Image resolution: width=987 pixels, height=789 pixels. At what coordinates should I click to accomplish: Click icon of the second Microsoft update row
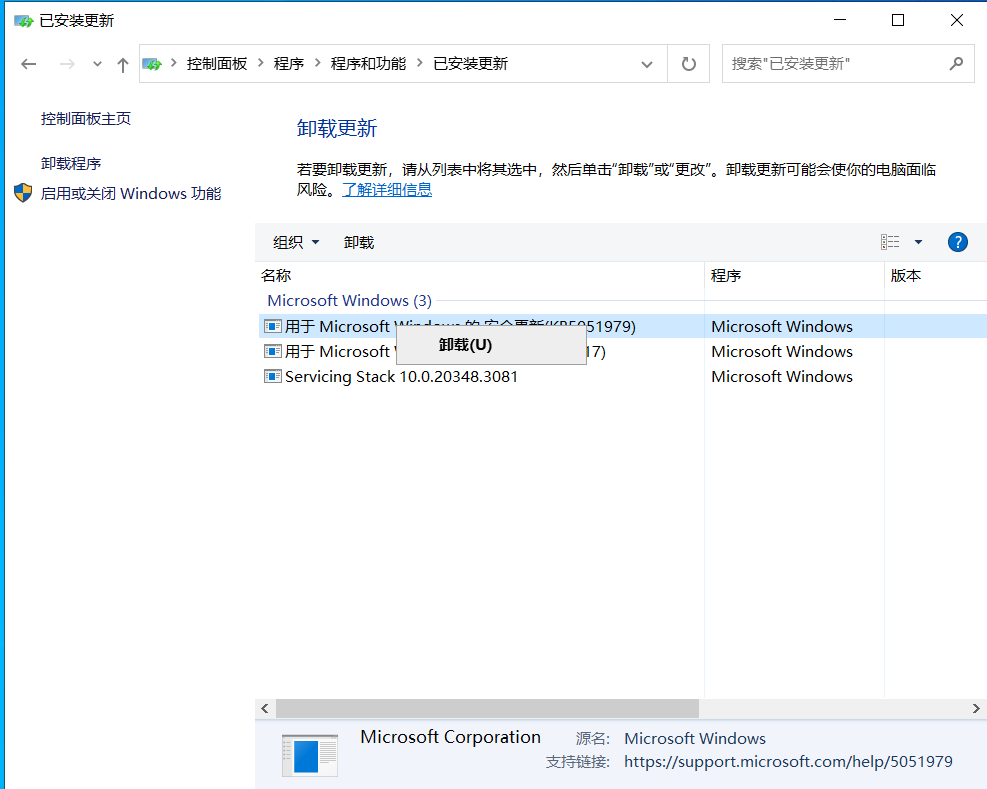click(x=273, y=351)
